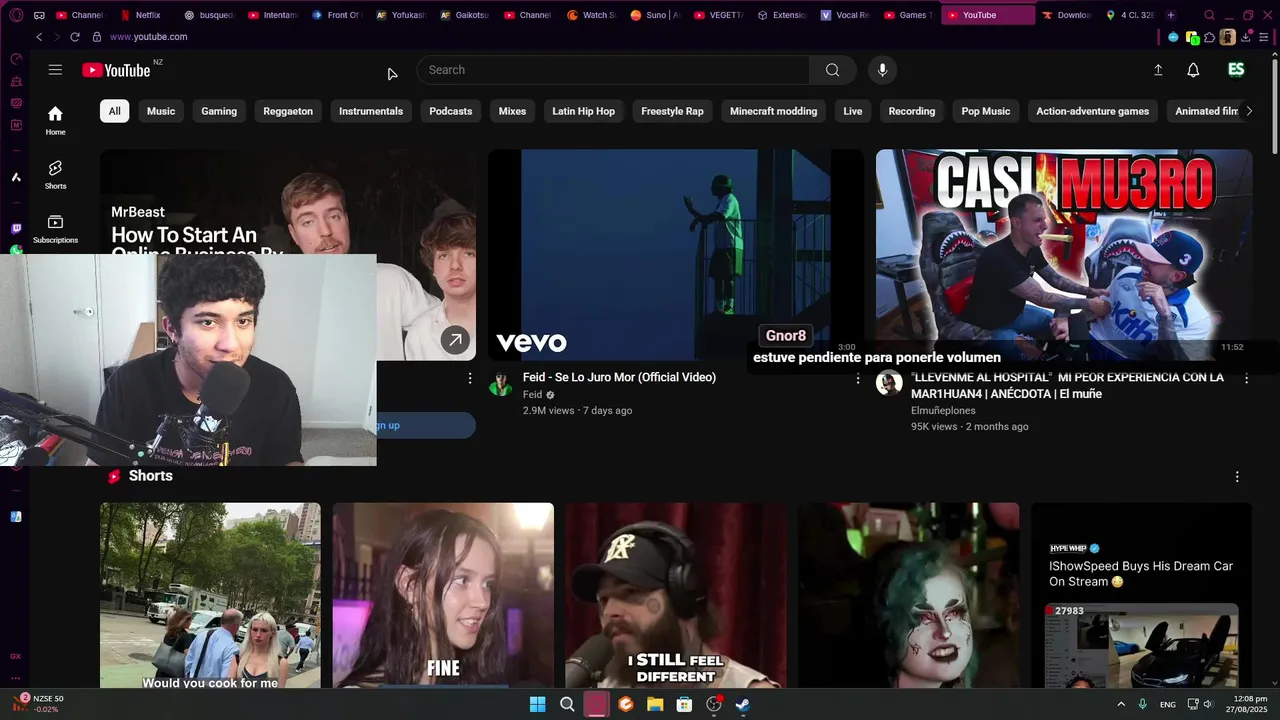Click the site info padlock icon
Image resolution: width=1280 pixels, height=720 pixels.
click(97, 37)
